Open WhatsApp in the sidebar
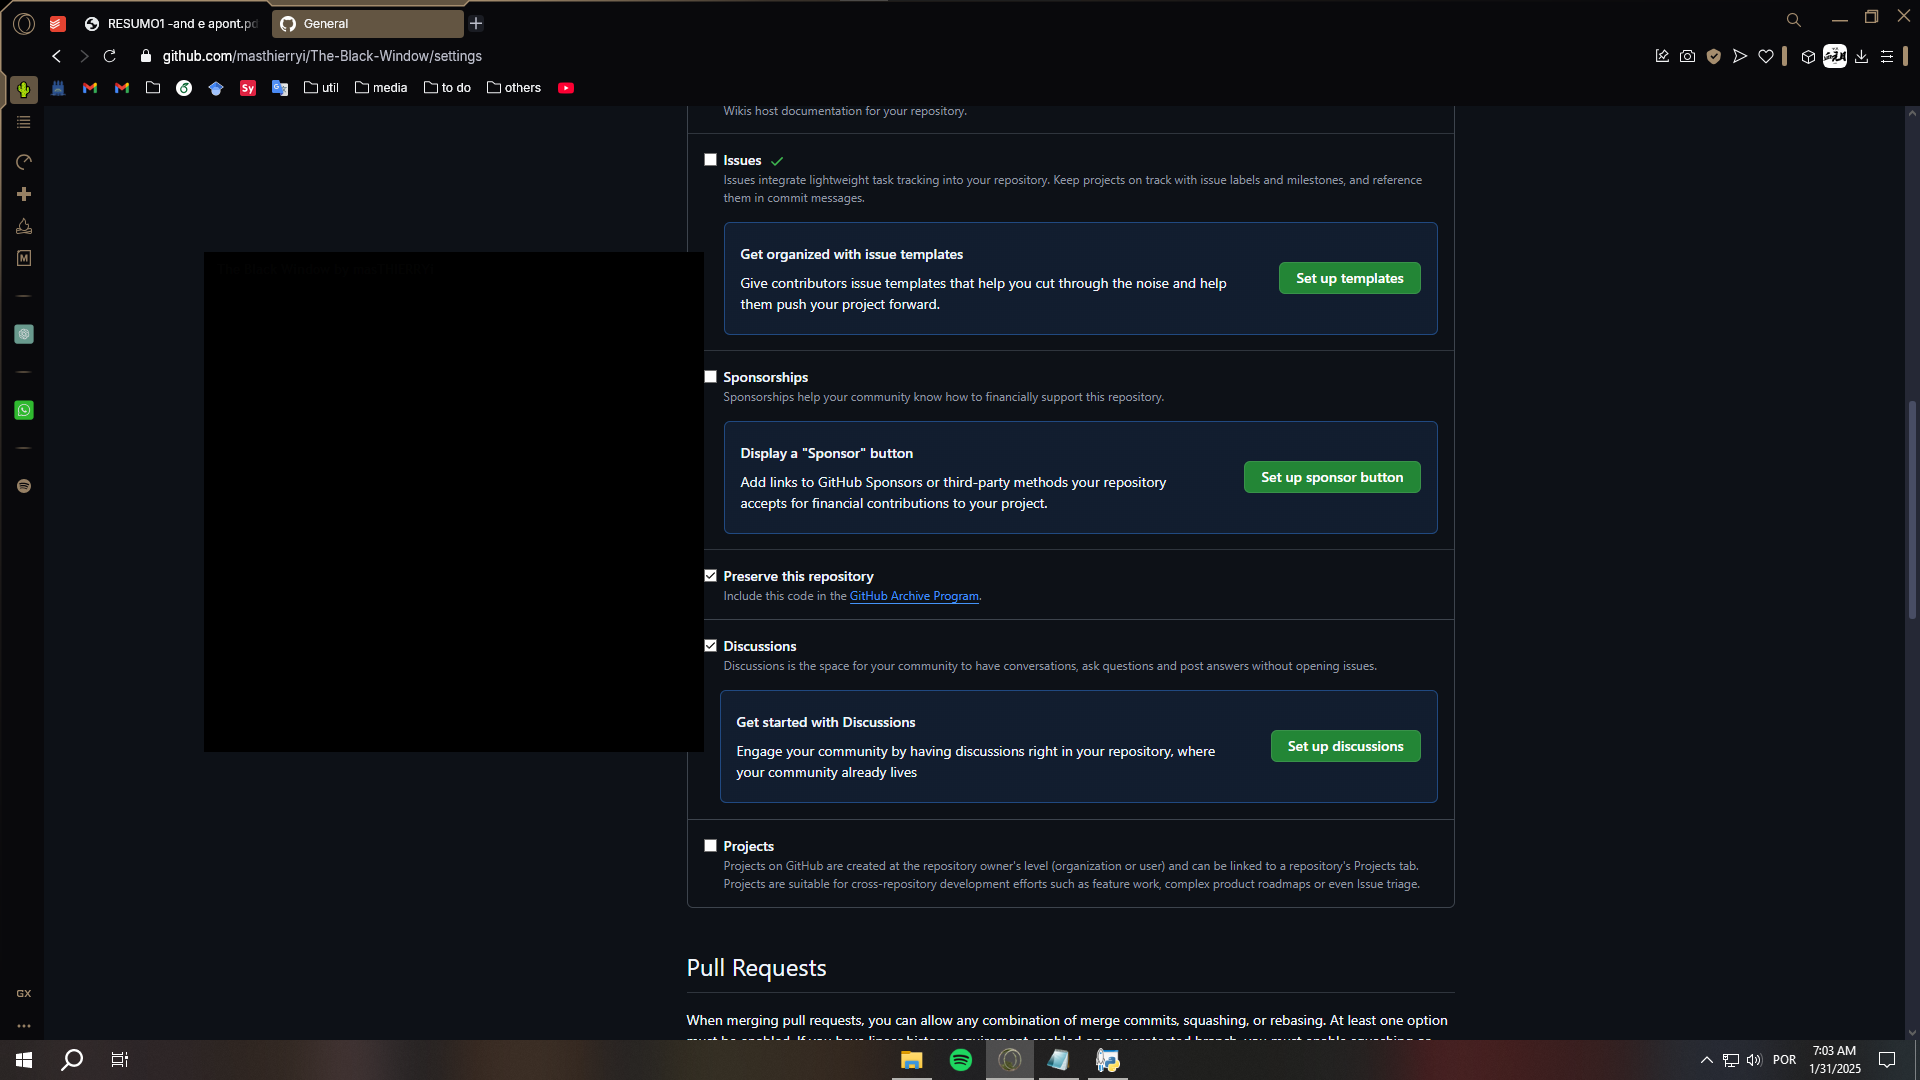This screenshot has height=1080, width=1920. coord(24,410)
